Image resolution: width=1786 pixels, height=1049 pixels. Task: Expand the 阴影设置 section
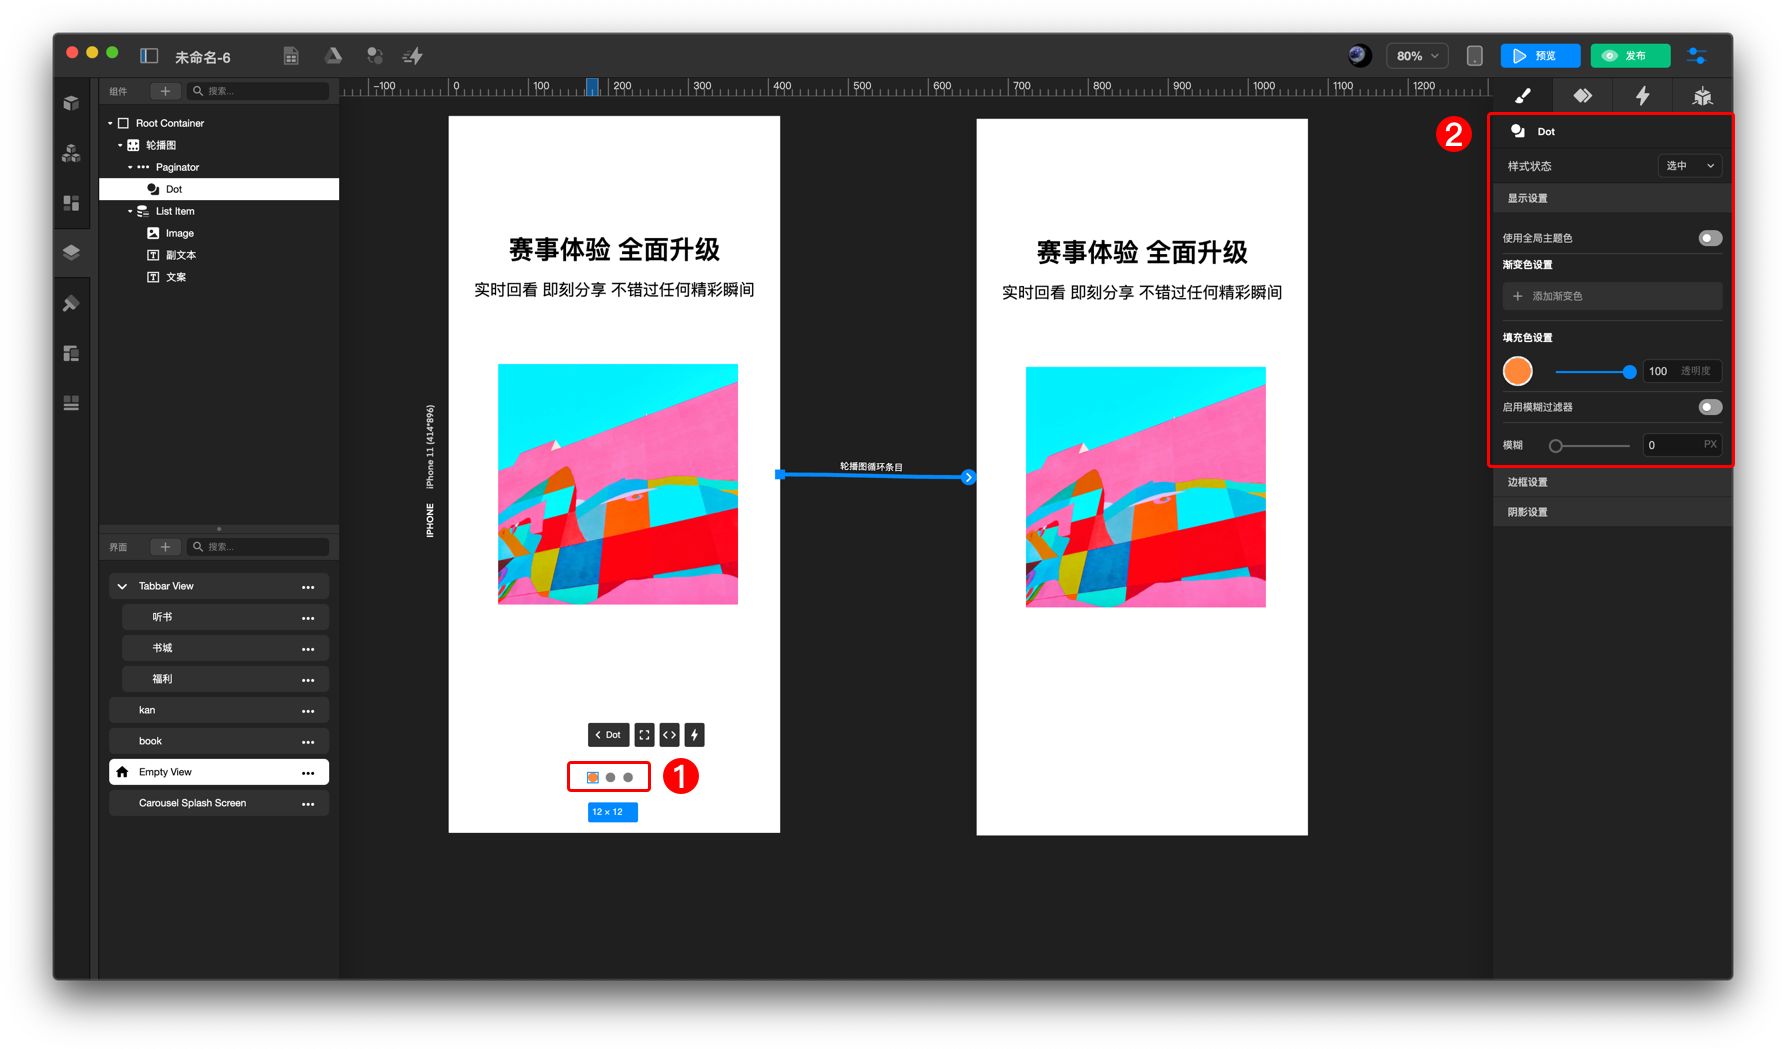[x=1612, y=512]
